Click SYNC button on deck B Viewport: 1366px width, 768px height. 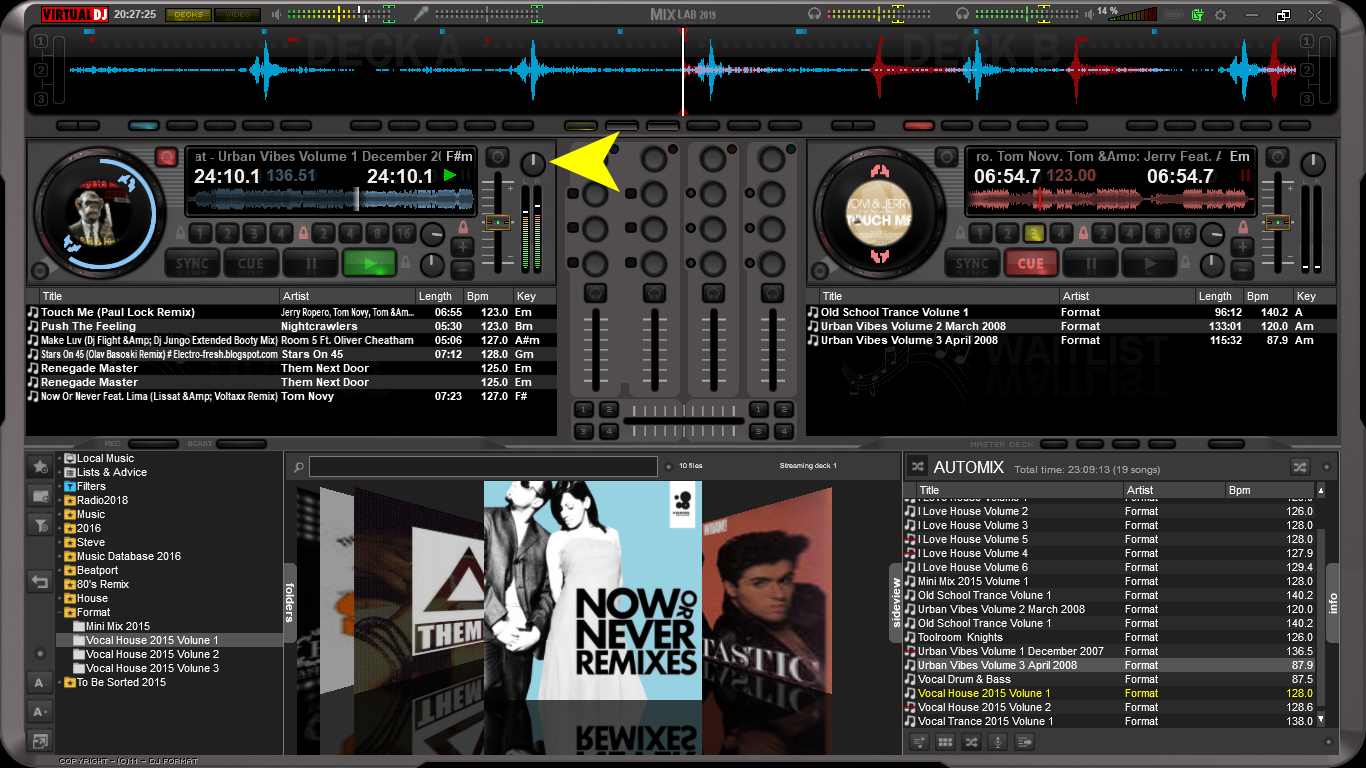point(972,264)
